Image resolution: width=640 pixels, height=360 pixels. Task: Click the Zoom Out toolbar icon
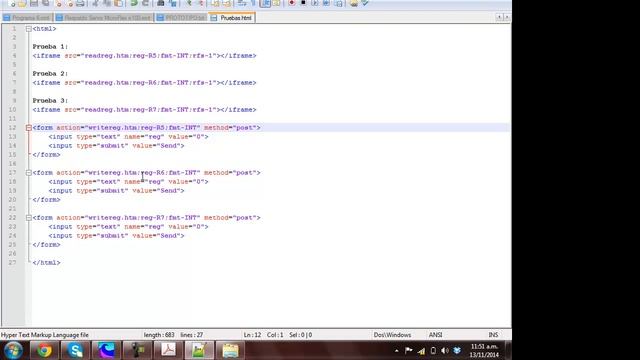point(200,3)
